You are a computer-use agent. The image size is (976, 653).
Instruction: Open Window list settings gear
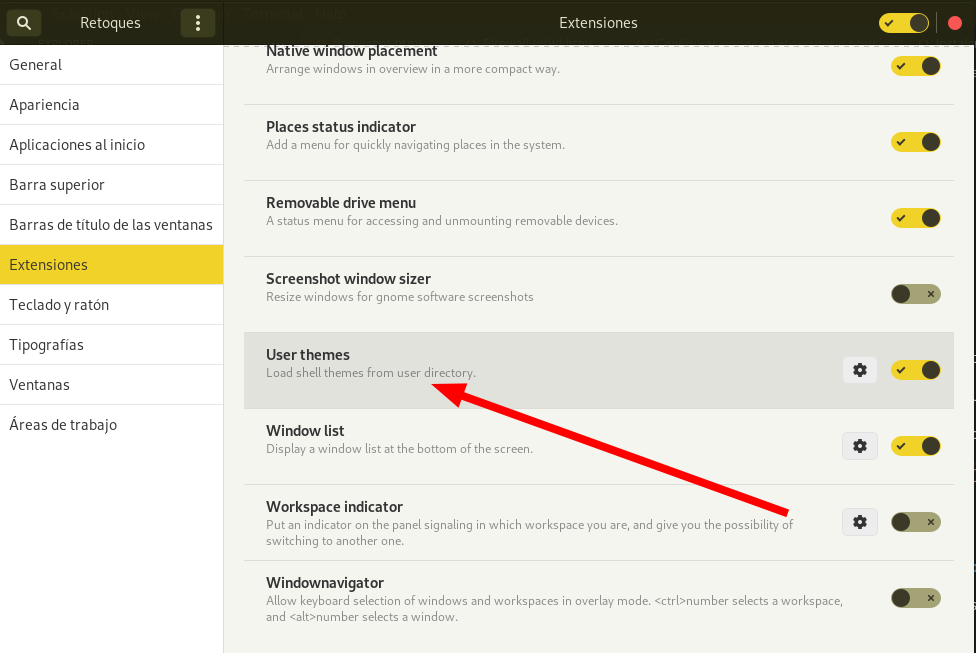click(x=859, y=446)
